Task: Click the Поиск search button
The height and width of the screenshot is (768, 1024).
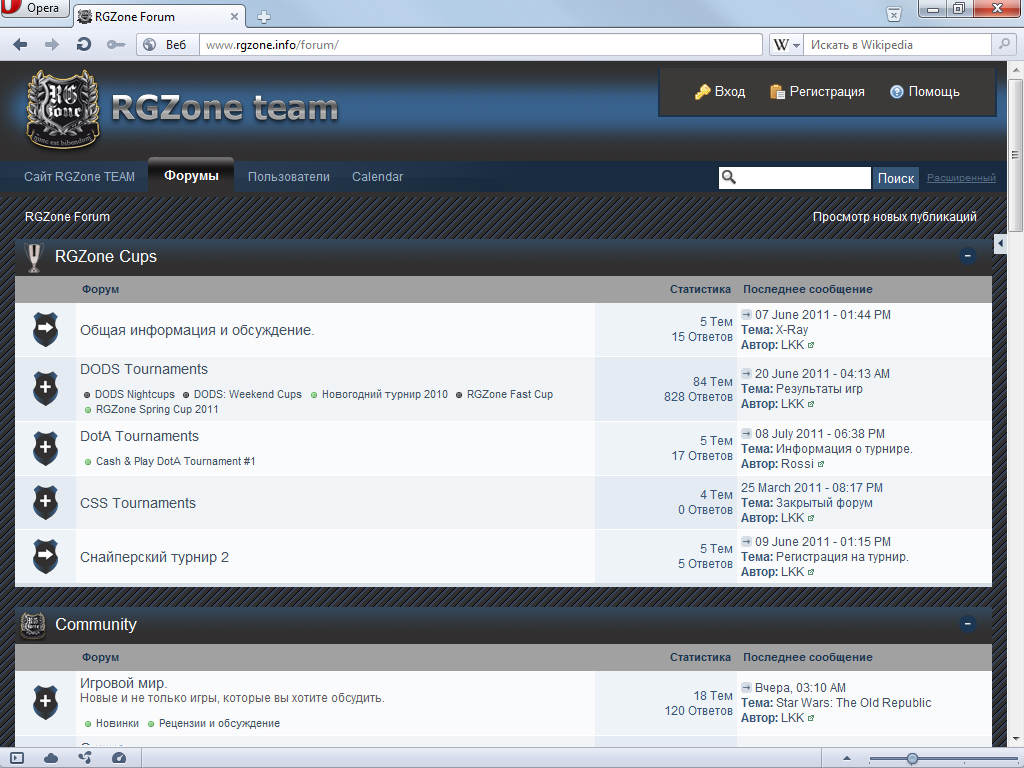Action: (895, 178)
